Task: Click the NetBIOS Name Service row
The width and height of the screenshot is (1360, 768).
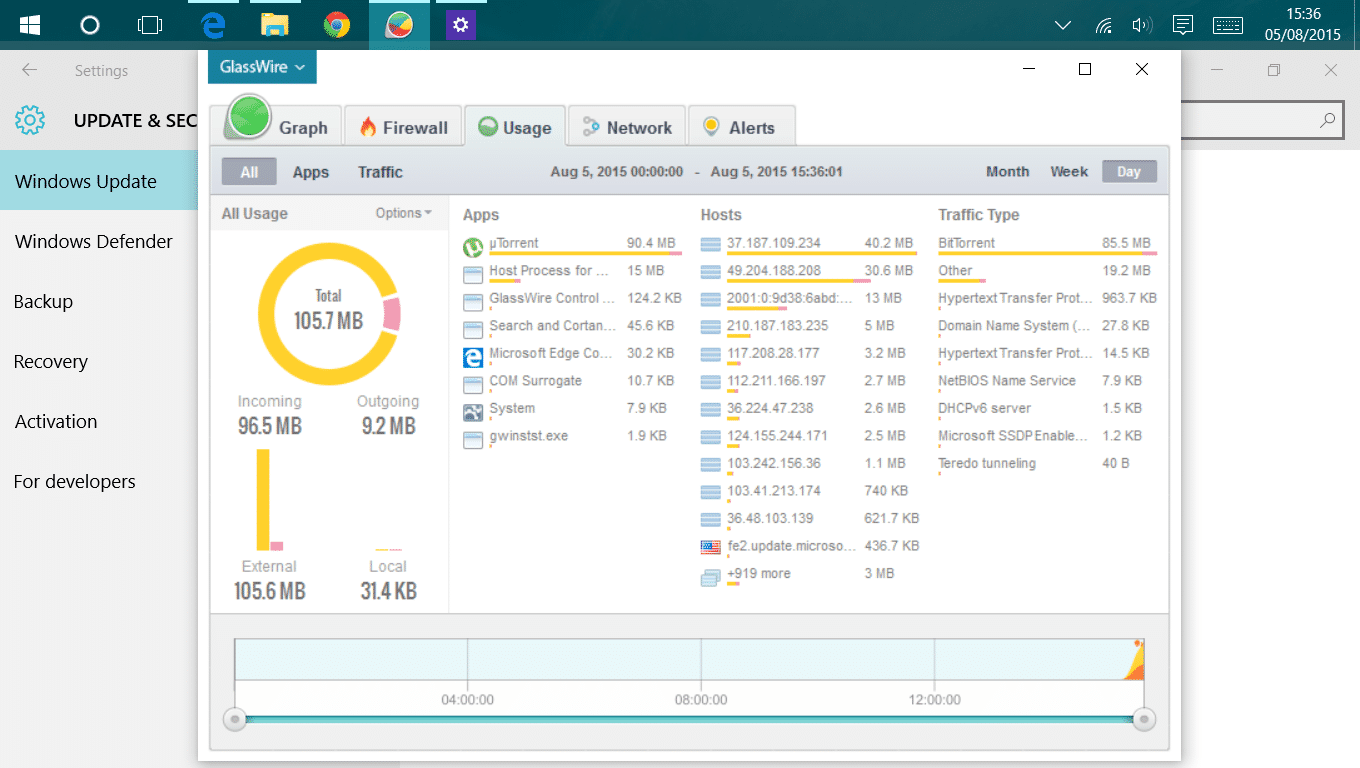Action: point(1047,381)
